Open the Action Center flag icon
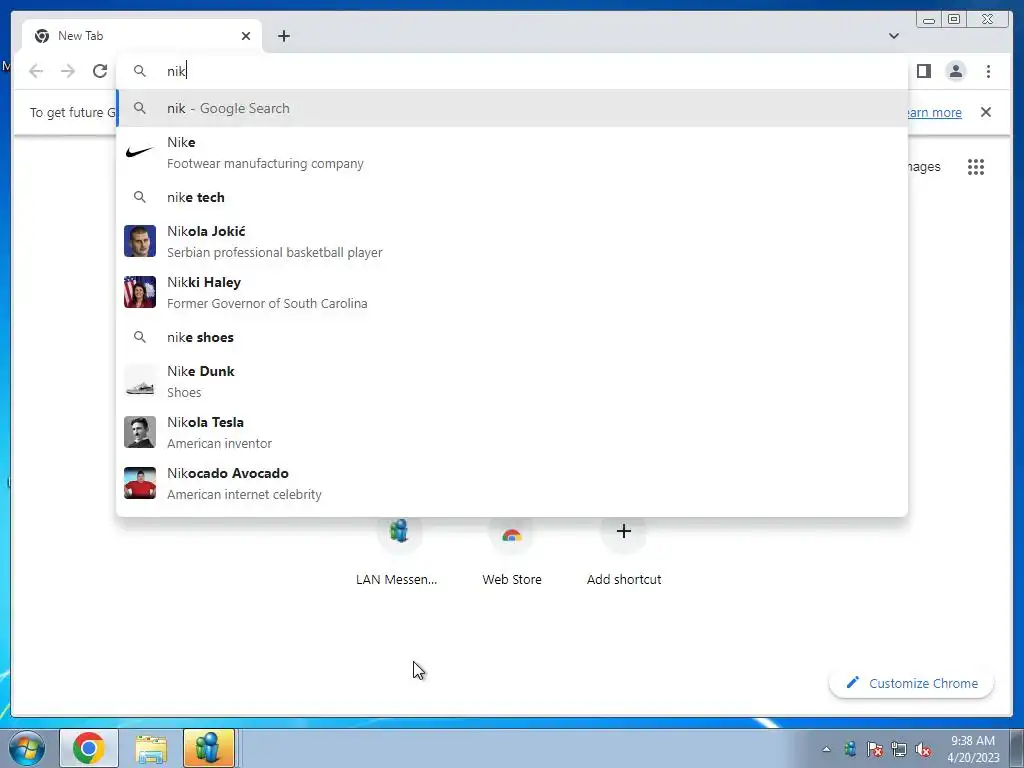This screenshot has width=1024, height=768. tap(875, 750)
